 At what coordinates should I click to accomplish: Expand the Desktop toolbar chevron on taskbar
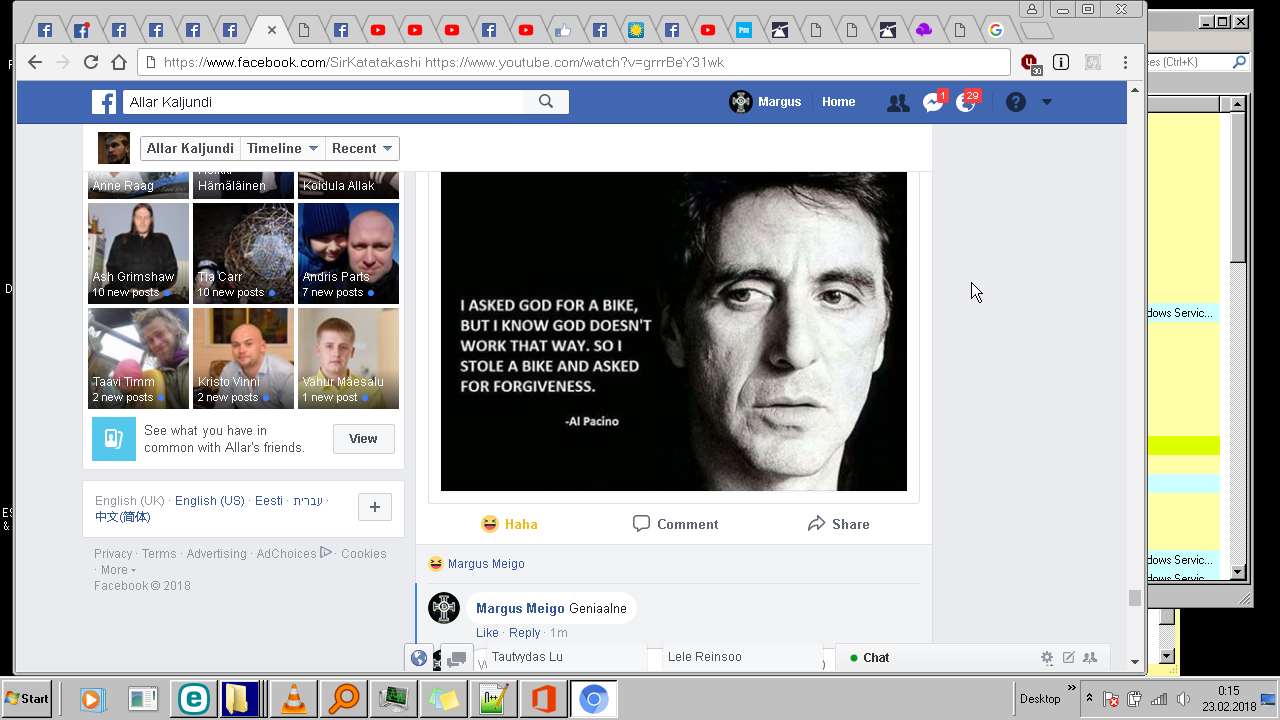1072,688
